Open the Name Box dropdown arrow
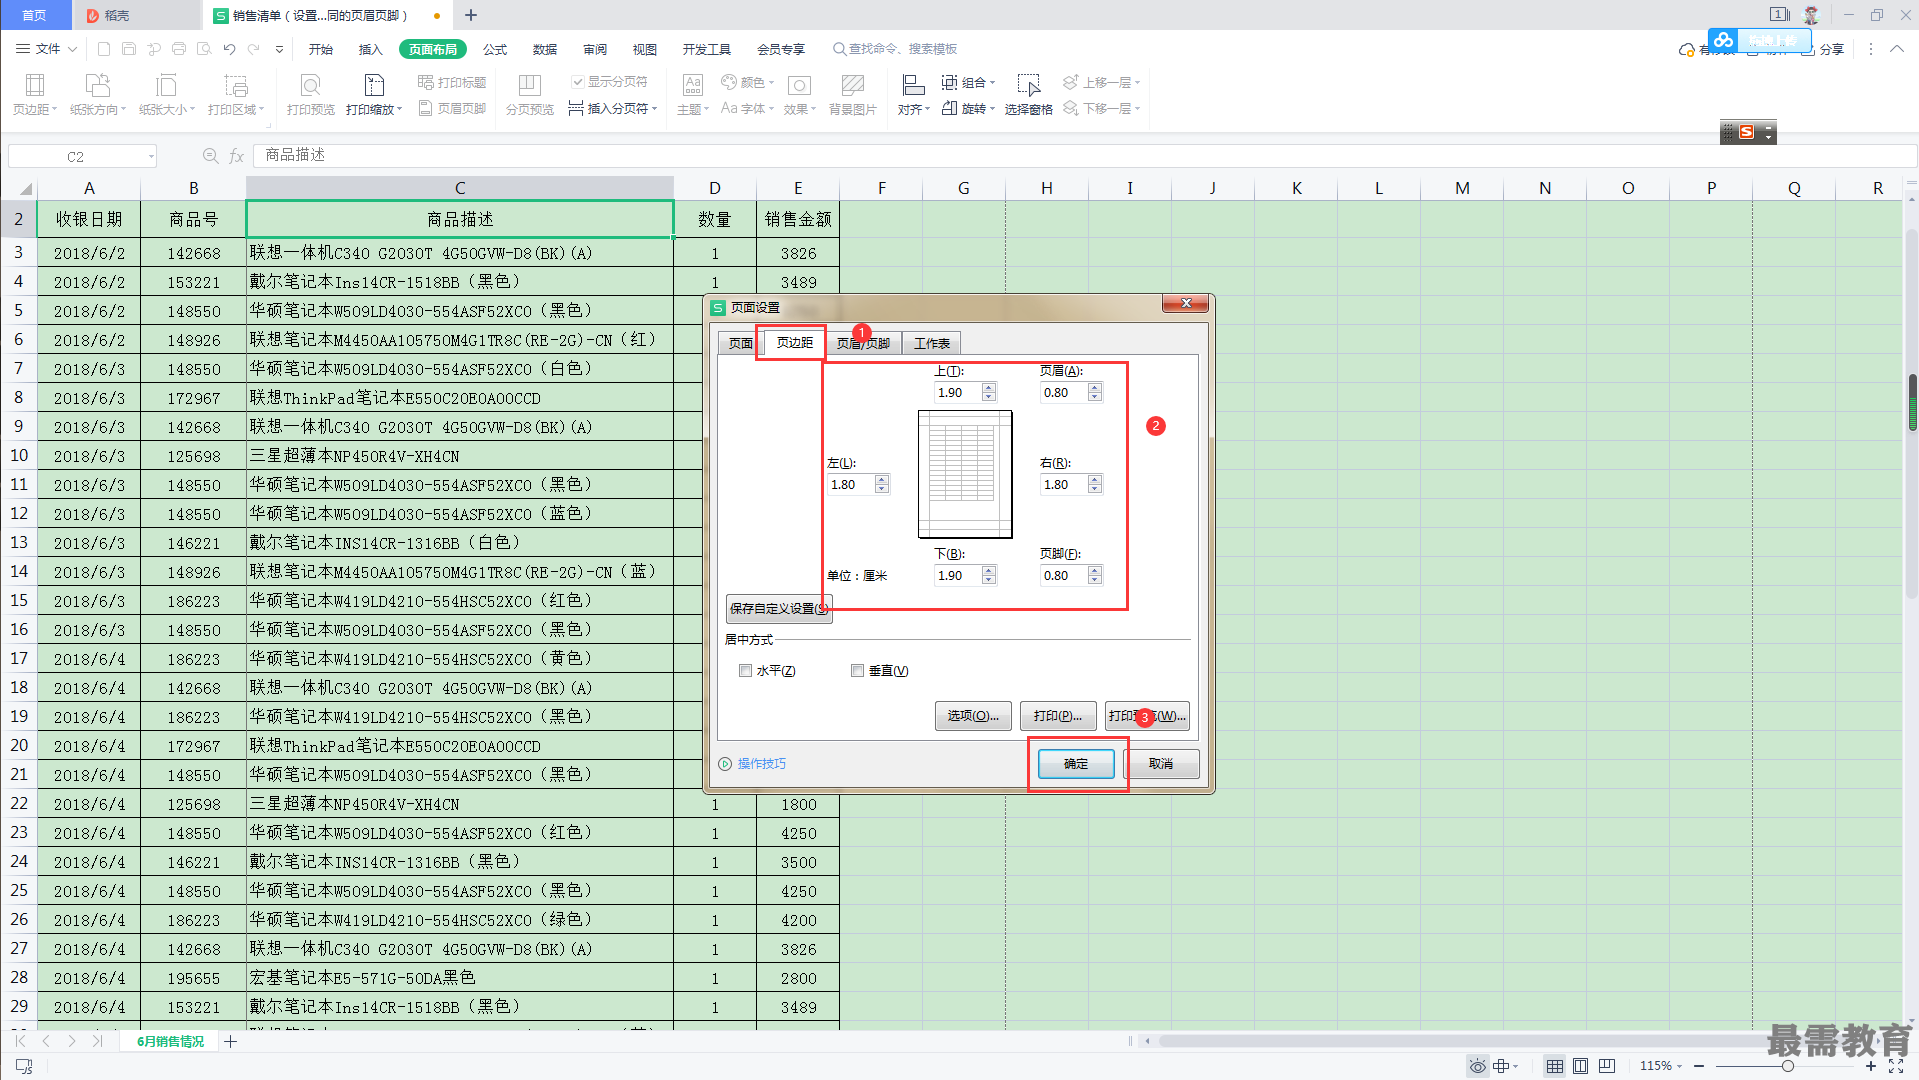Viewport: 1919px width, 1080px height. tap(151, 156)
